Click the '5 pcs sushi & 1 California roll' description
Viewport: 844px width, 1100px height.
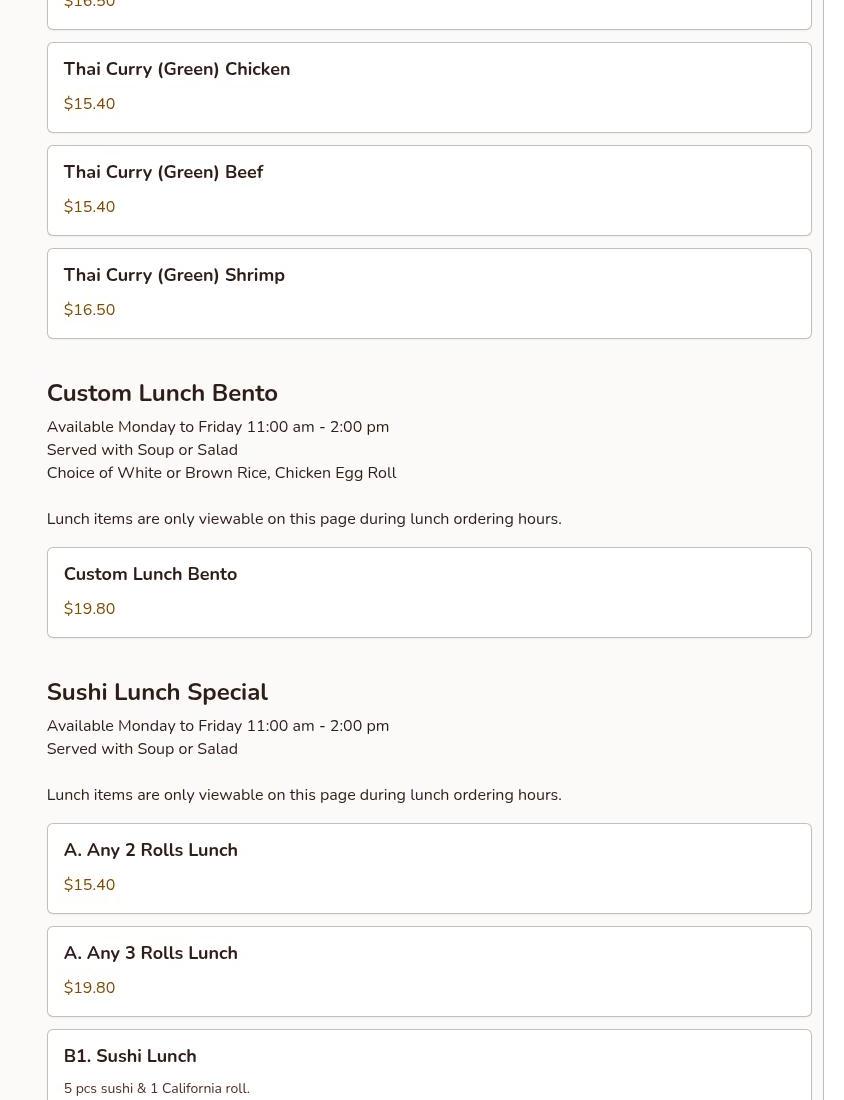click(156, 1089)
